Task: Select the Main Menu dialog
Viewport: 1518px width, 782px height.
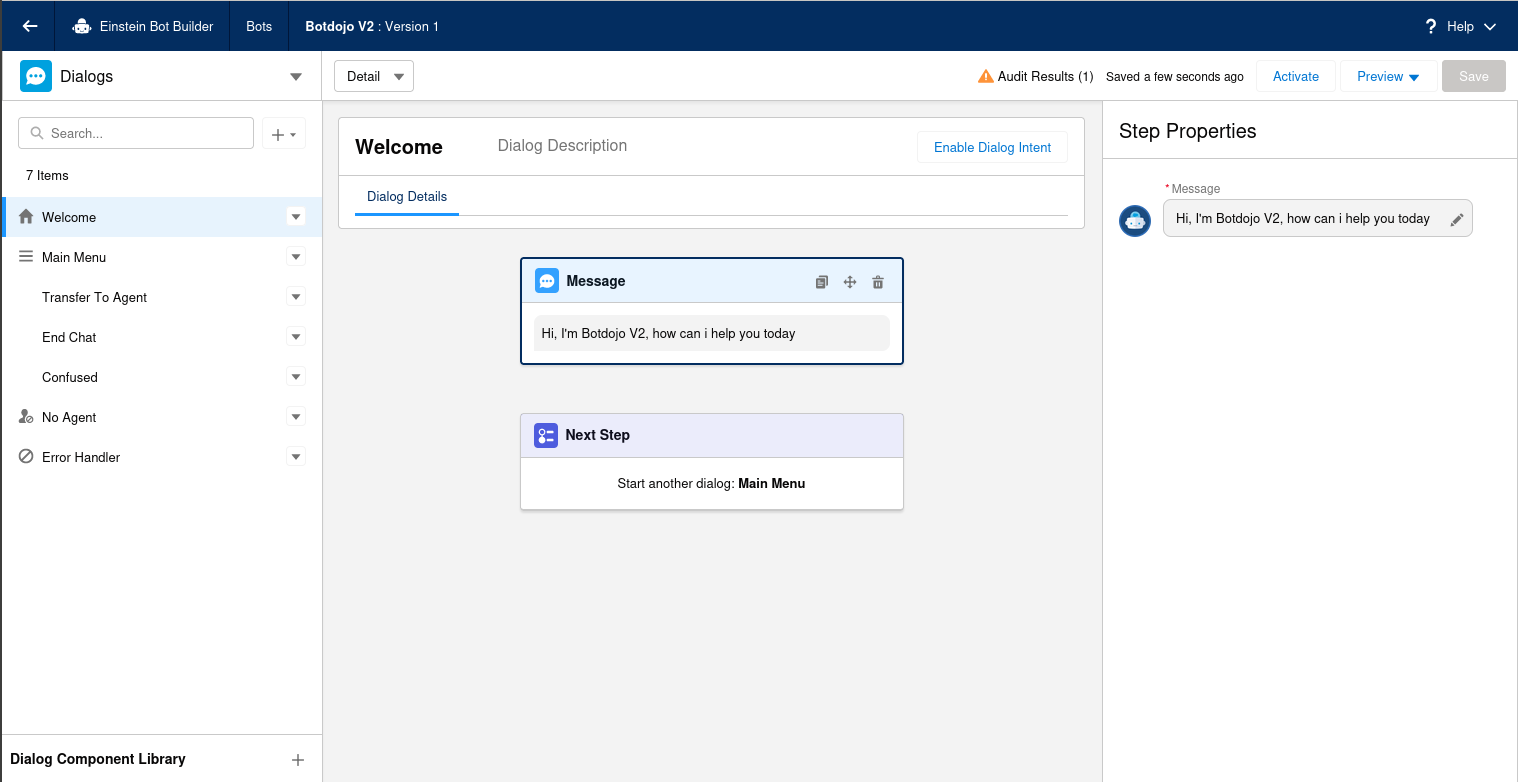Action: 162,257
